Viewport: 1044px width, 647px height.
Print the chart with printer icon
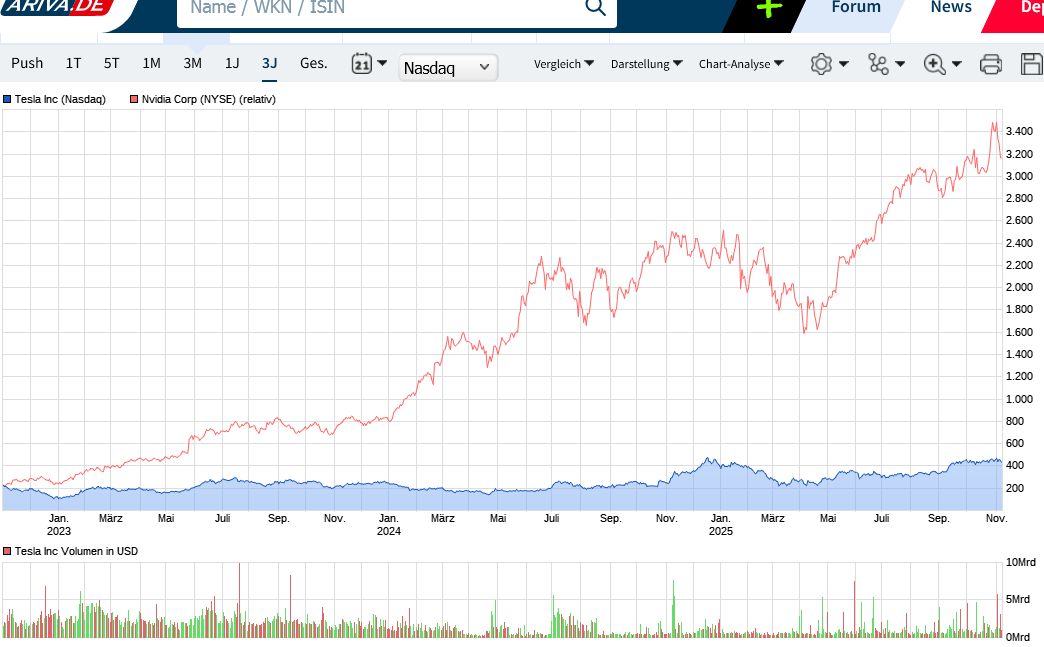[991, 65]
